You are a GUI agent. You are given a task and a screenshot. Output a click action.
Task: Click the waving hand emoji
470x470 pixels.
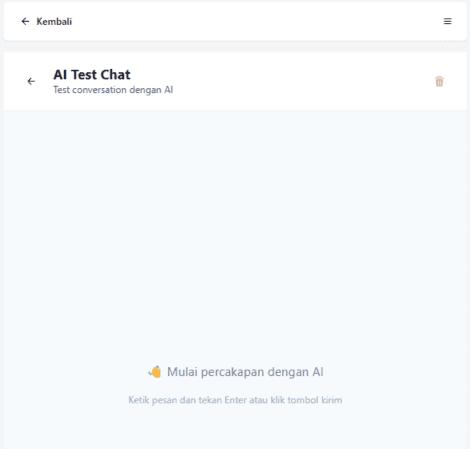[x=155, y=372]
